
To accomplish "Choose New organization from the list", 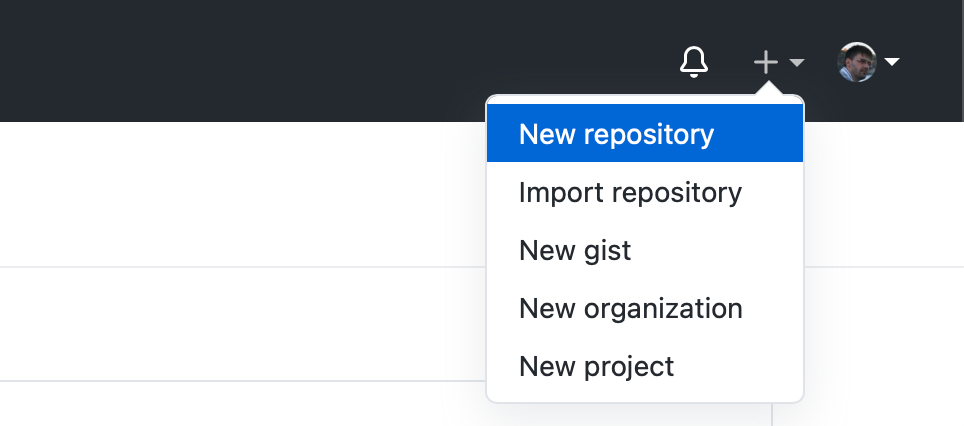I will (x=645, y=308).
